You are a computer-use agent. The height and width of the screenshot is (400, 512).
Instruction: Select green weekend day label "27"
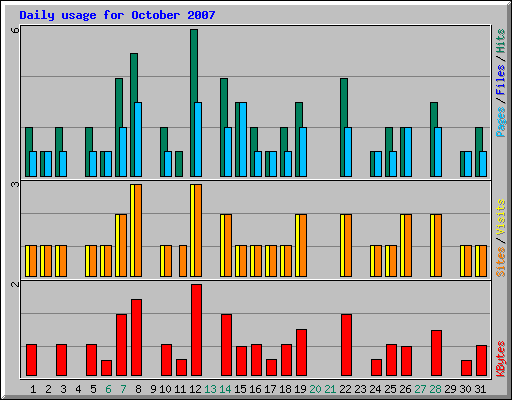pos(420,389)
